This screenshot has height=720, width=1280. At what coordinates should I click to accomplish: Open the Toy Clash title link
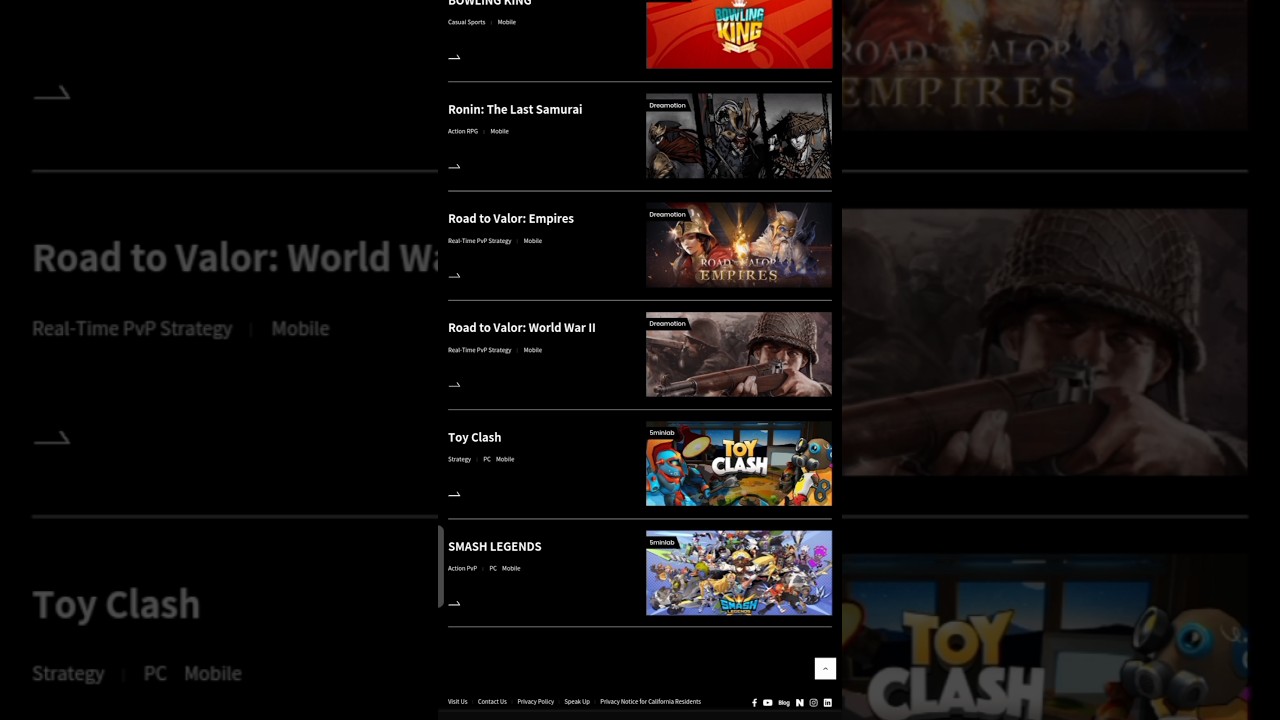tap(474, 437)
